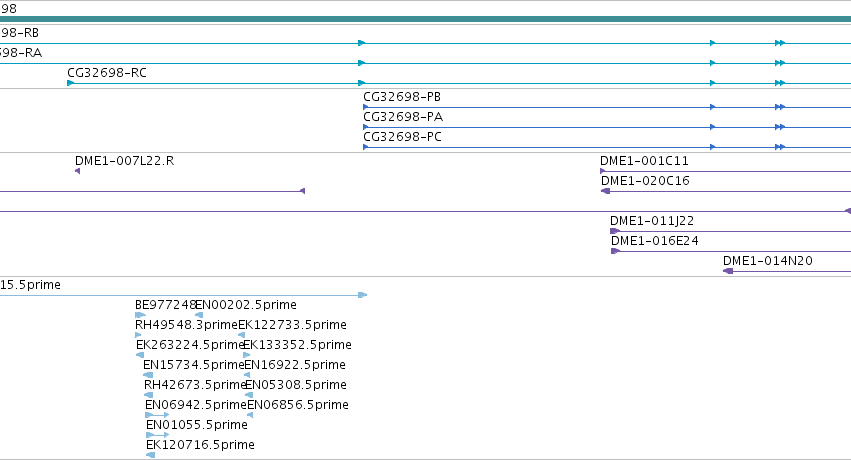Select the EN06942.5prime EST arrow feature
The width and height of the screenshot is (851, 460).
(x=157, y=415)
